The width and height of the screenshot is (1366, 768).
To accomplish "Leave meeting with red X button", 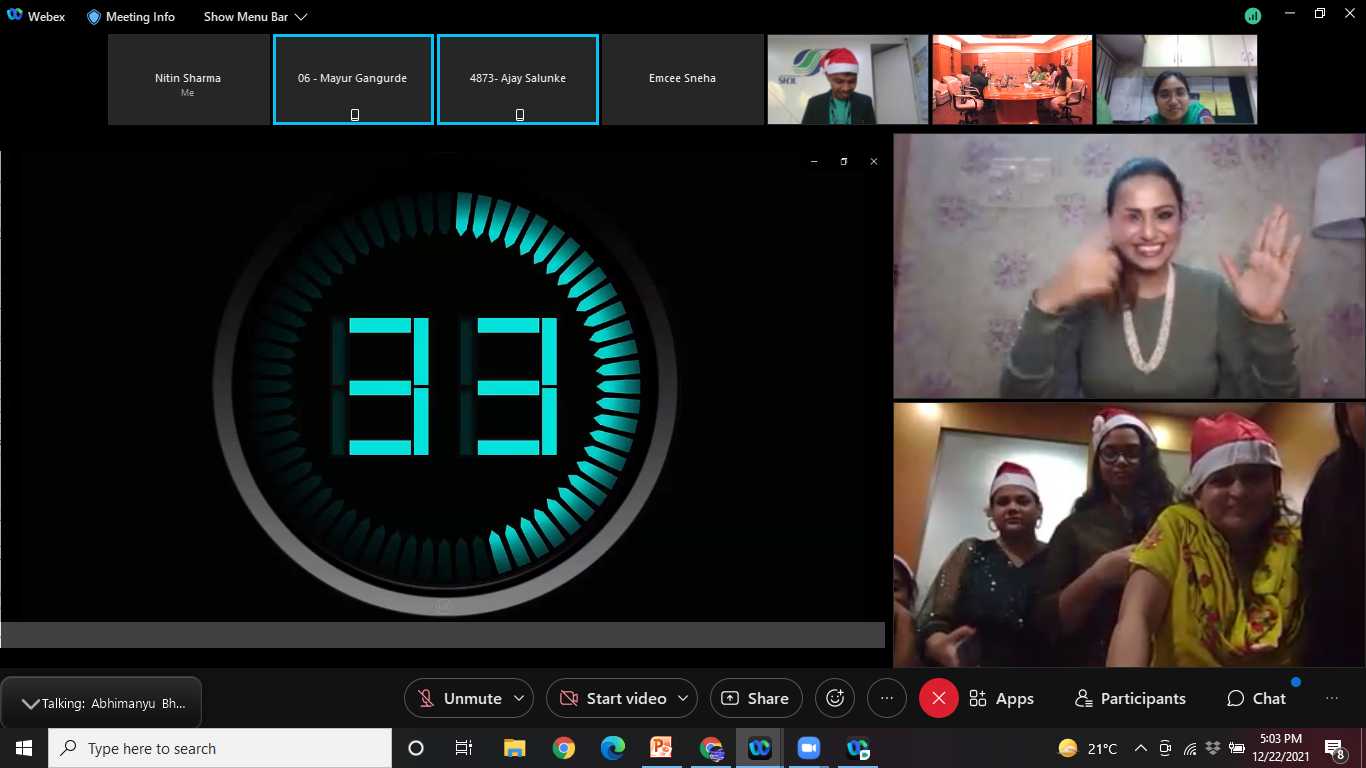I will point(938,698).
